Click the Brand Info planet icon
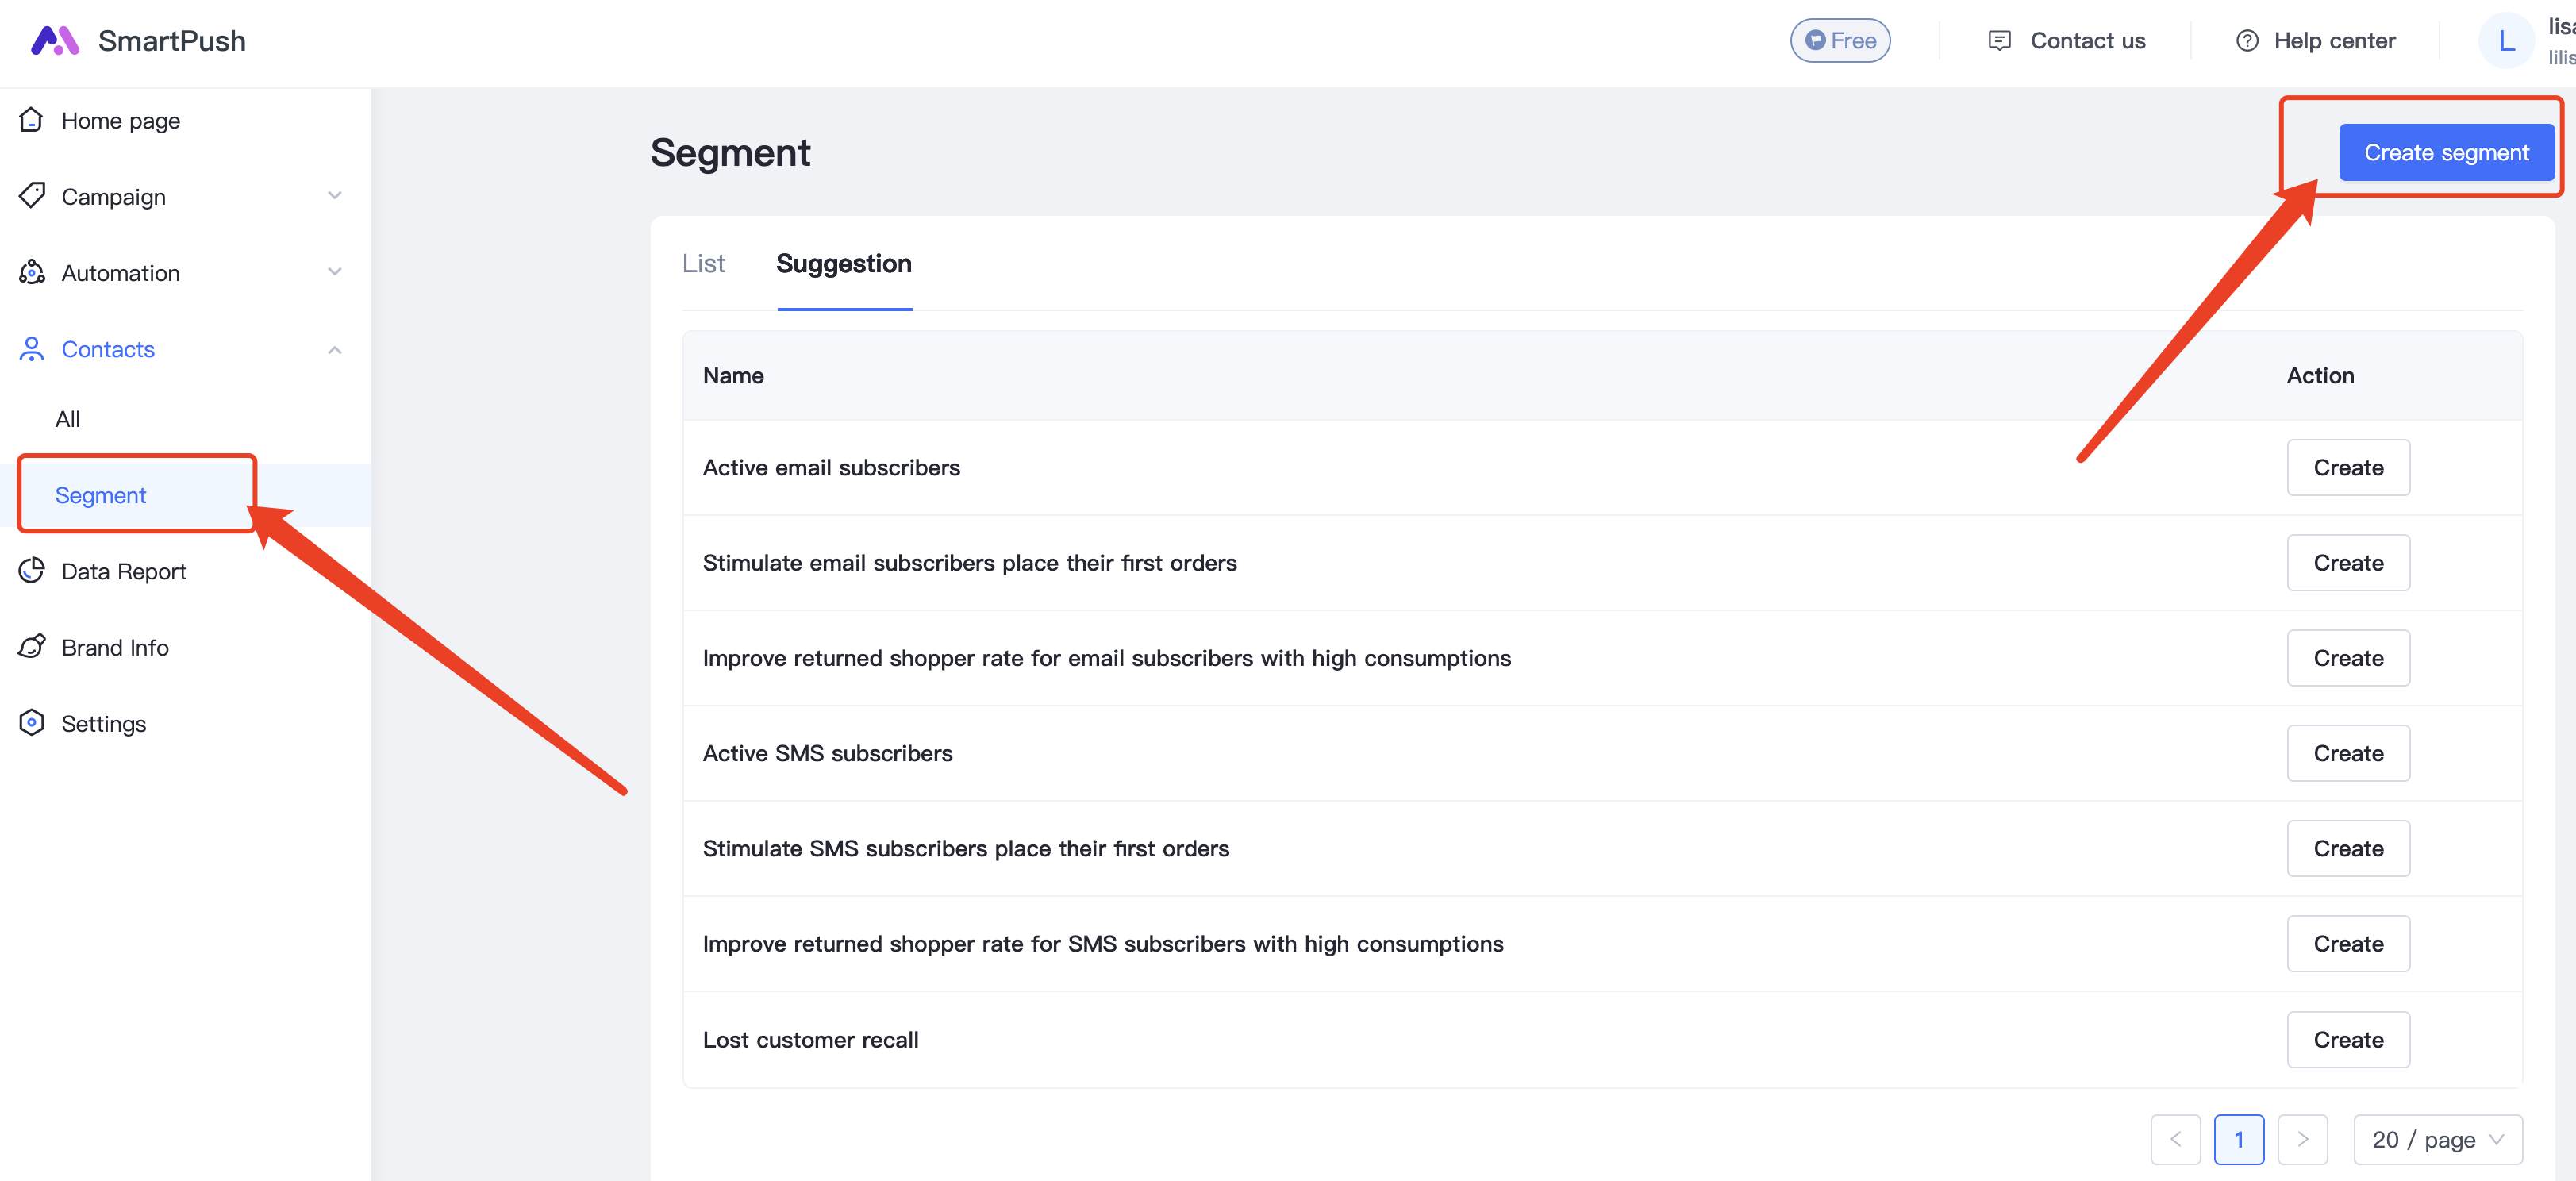 [x=32, y=646]
